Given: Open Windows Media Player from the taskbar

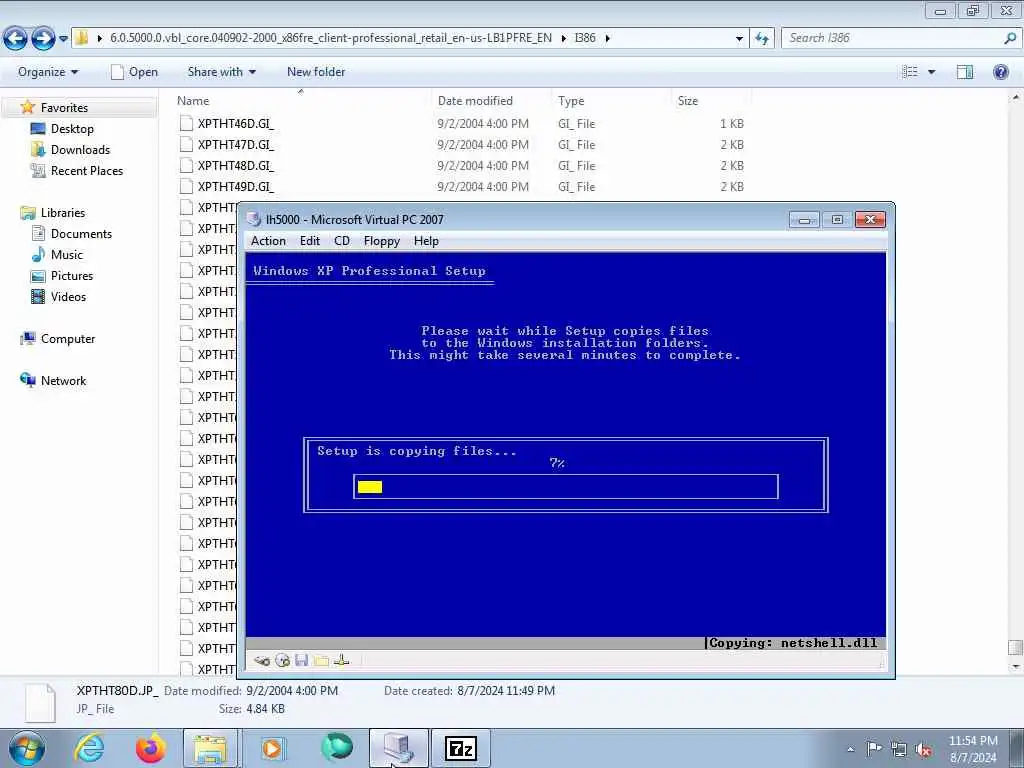Looking at the screenshot, I should [272, 748].
